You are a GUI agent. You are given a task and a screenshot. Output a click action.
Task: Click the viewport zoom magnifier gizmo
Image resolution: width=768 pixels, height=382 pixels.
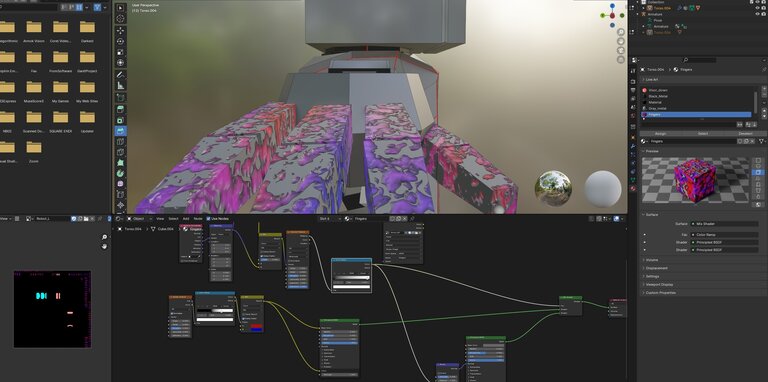click(x=621, y=32)
